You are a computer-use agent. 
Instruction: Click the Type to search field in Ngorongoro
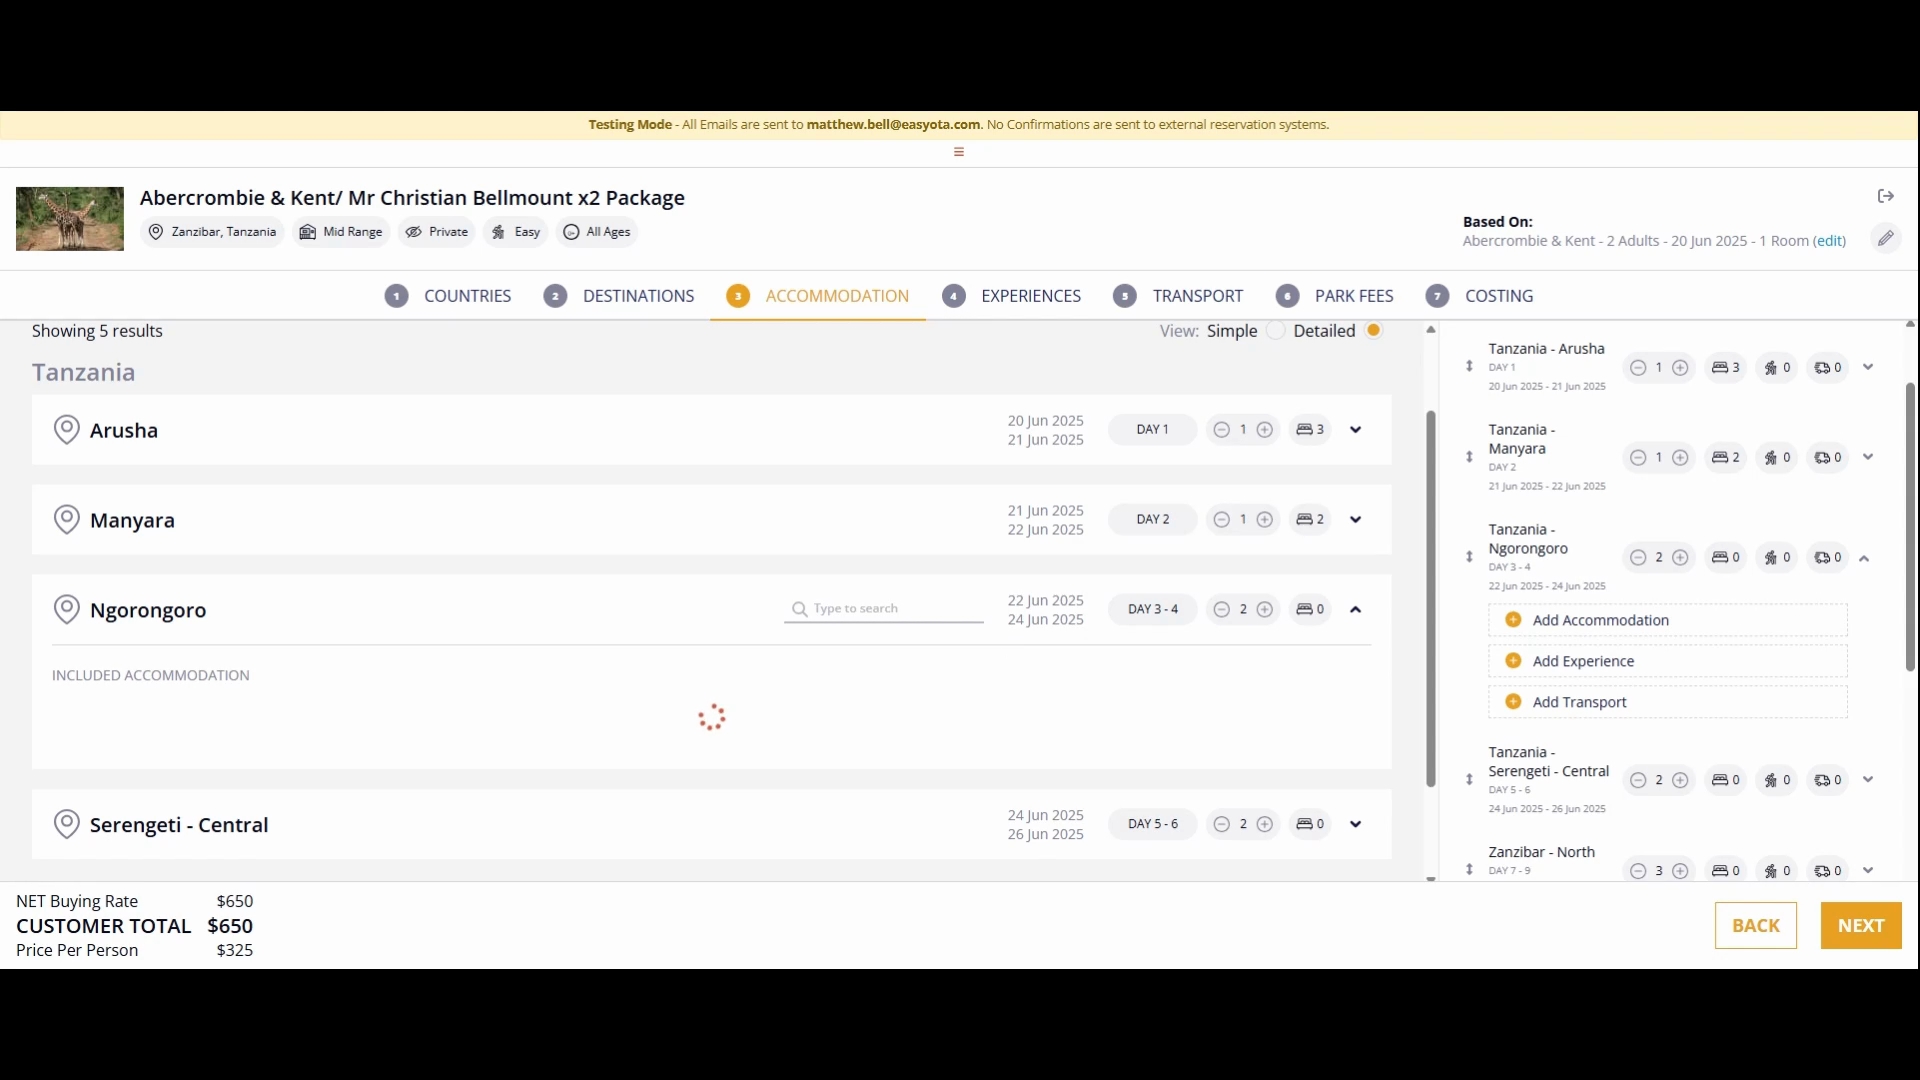coord(884,609)
